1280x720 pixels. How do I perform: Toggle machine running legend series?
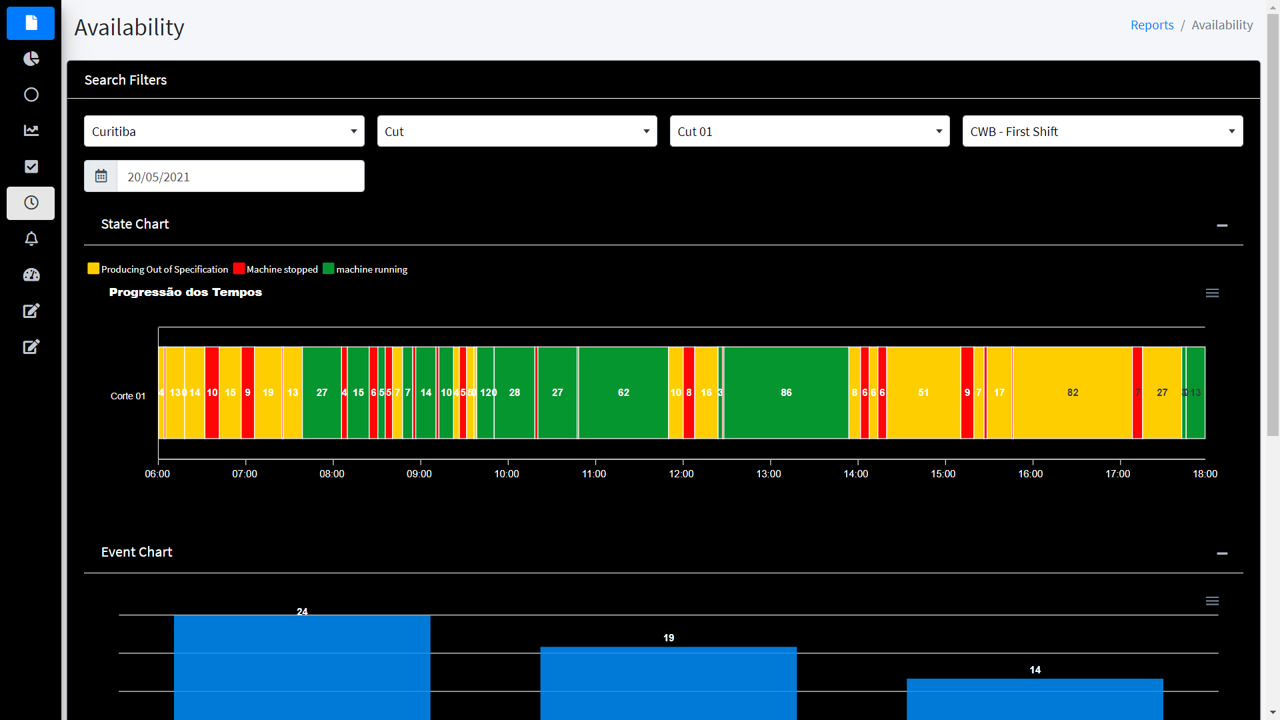click(371, 269)
